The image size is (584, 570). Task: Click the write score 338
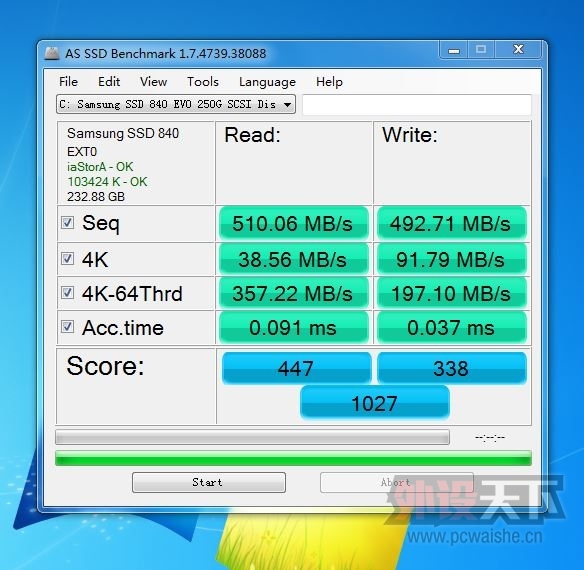(x=452, y=368)
